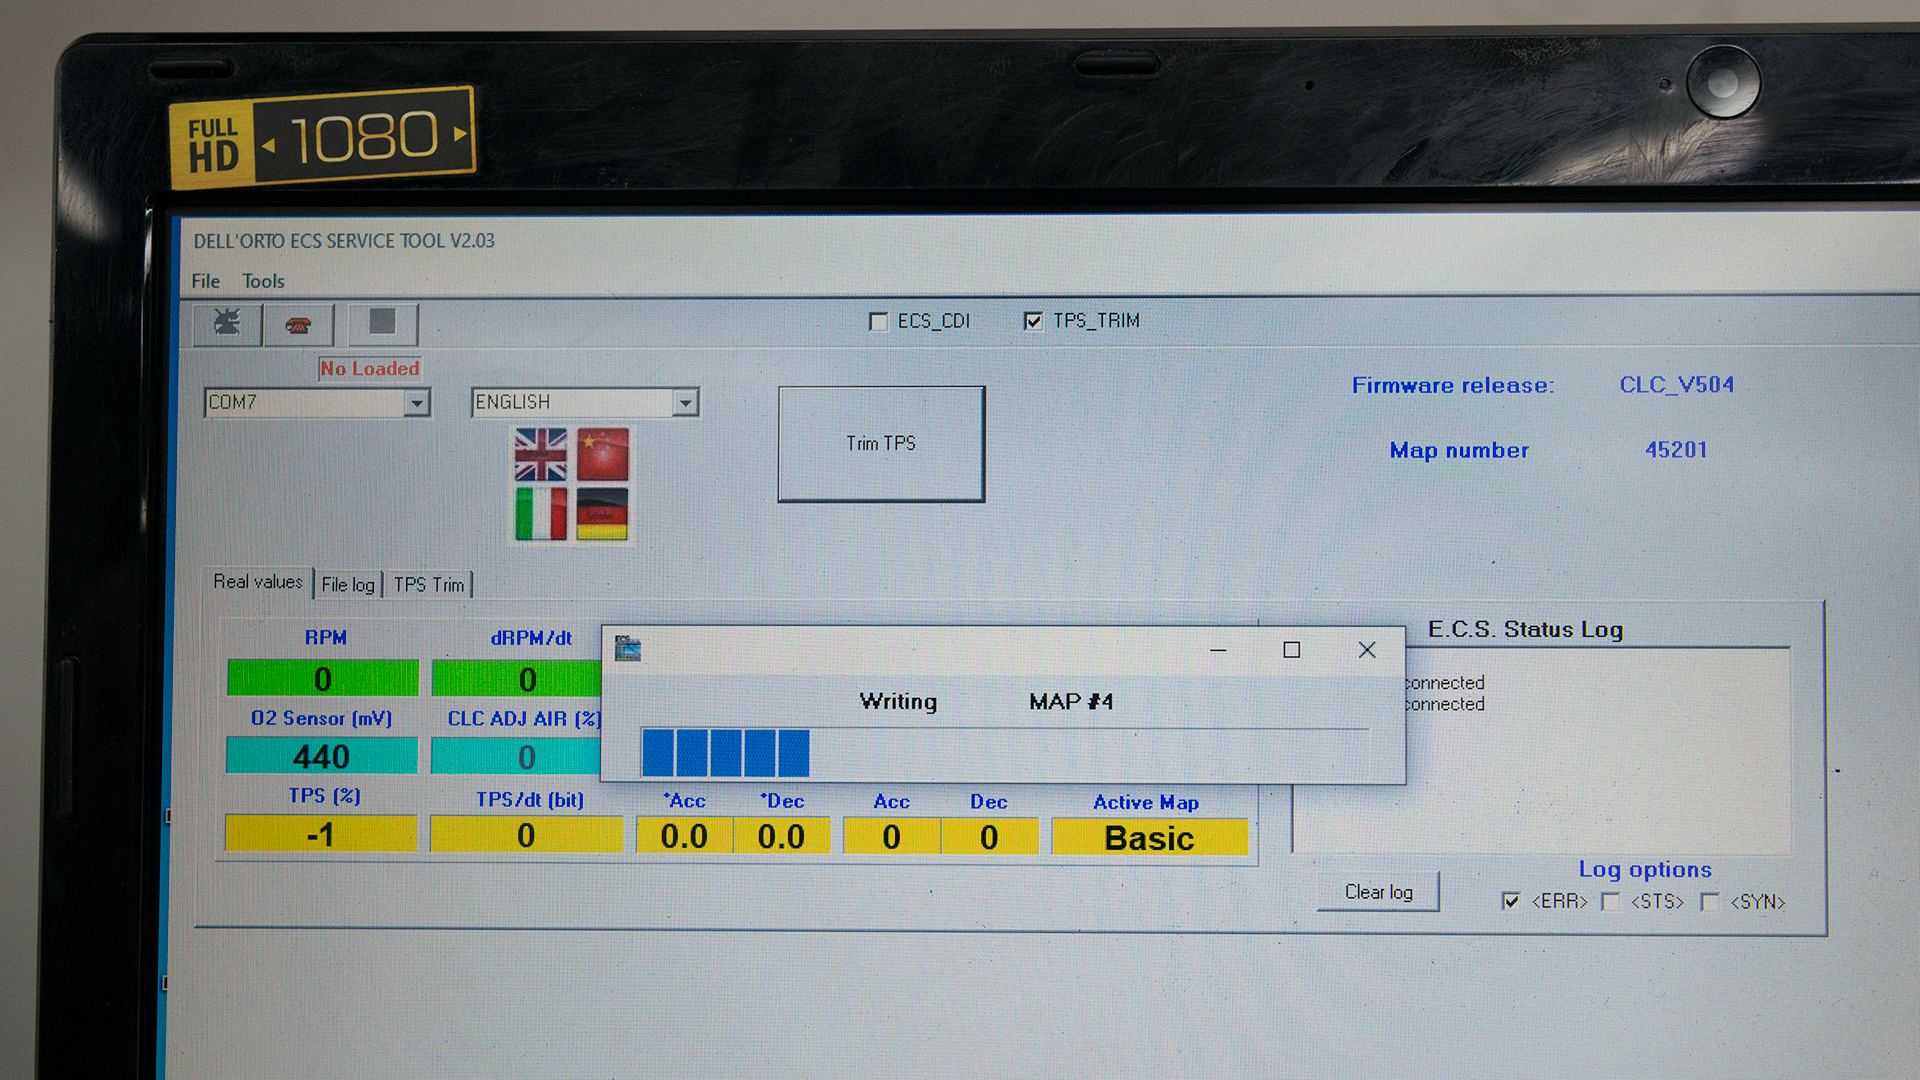The image size is (1920, 1080).
Task: Select the German flag language icon
Action: coord(603,514)
